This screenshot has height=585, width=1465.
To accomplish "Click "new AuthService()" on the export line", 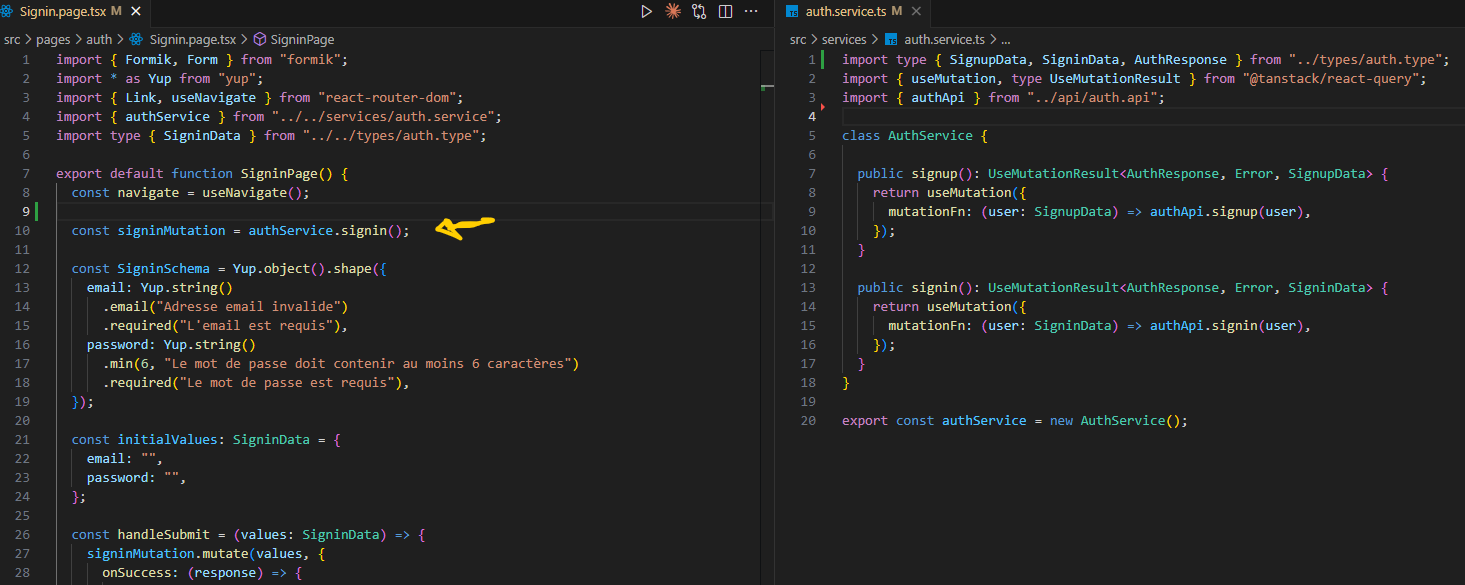I will click(1114, 420).
